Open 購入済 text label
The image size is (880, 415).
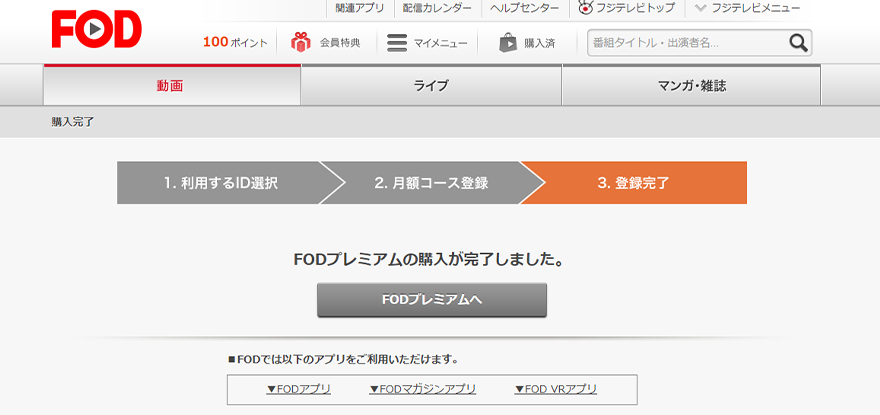click(539, 43)
